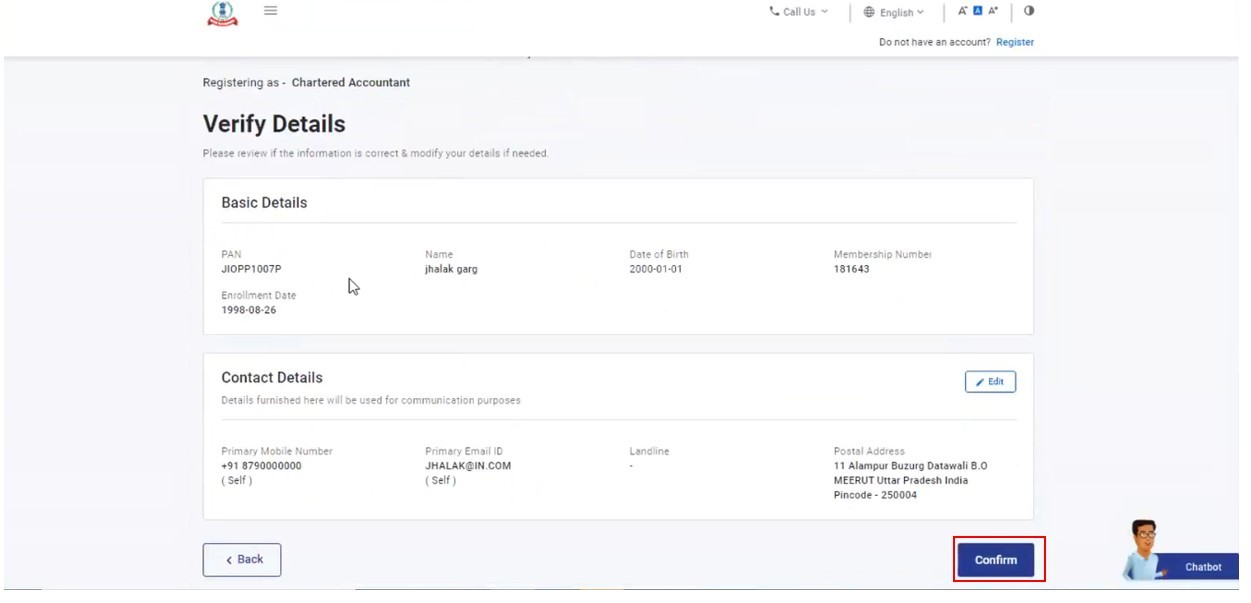The height and width of the screenshot is (603, 1251).
Task: Click the Income Tax department logo
Action: point(222,14)
